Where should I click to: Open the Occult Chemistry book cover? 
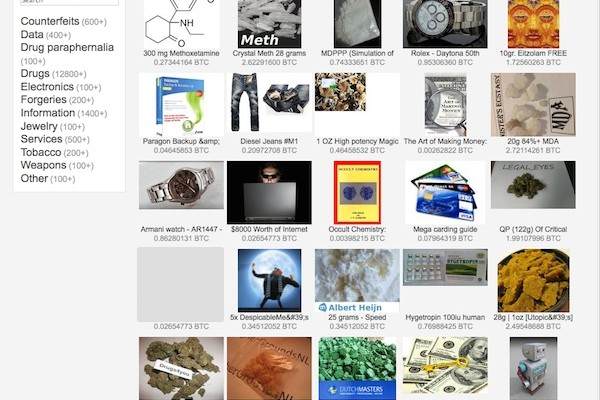(x=357, y=193)
